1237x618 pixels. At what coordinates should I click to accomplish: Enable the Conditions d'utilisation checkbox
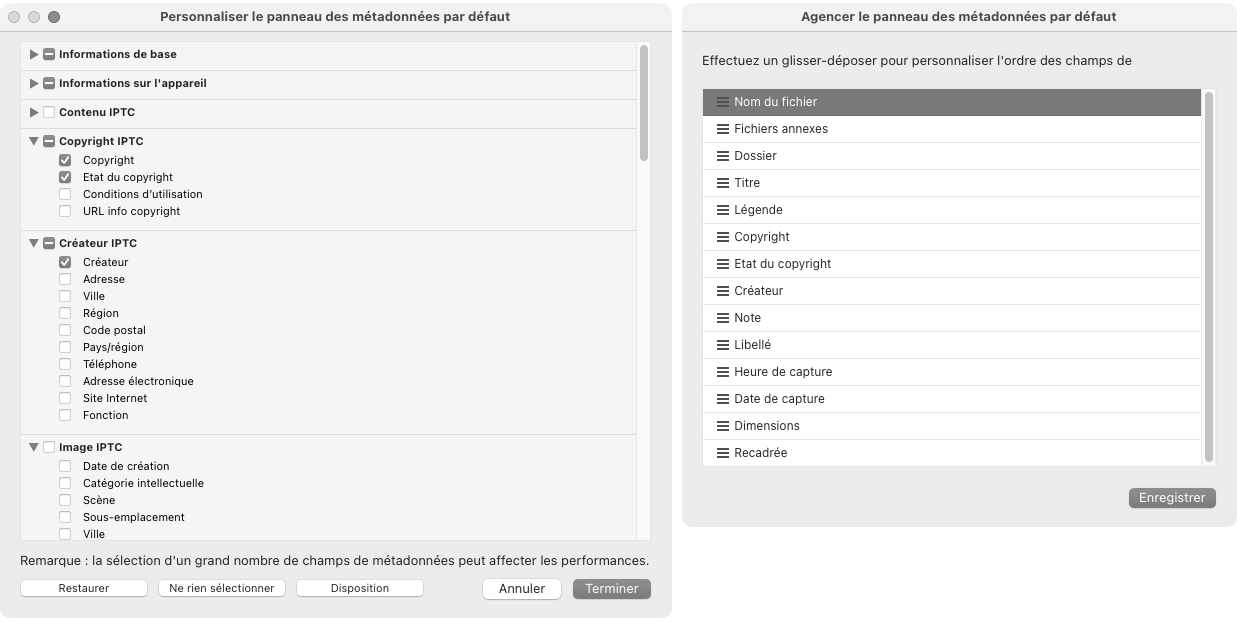coord(65,194)
